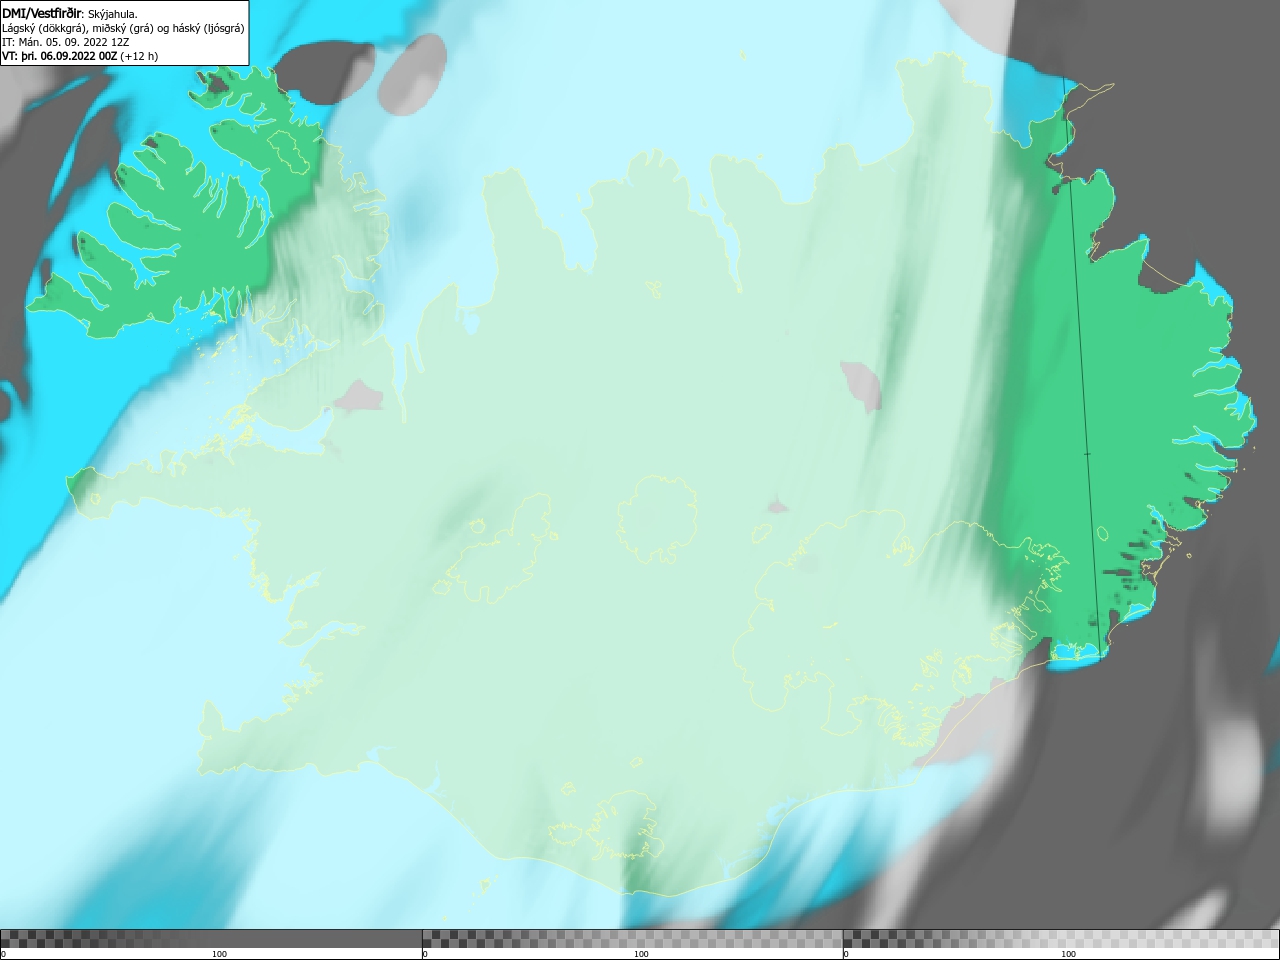Click the '100' label under the light gray scale

pos(1068,954)
